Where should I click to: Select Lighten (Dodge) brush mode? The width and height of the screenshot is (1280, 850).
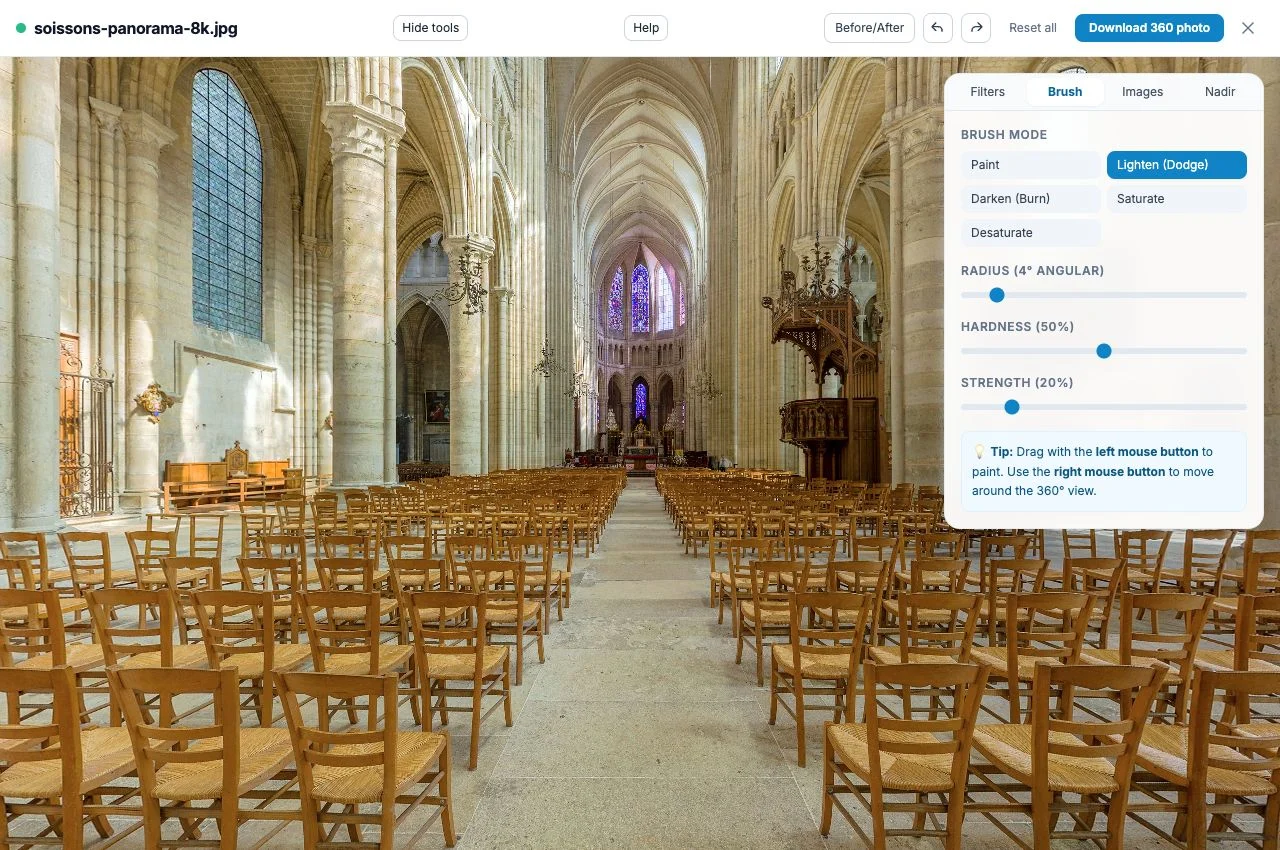click(x=1177, y=165)
